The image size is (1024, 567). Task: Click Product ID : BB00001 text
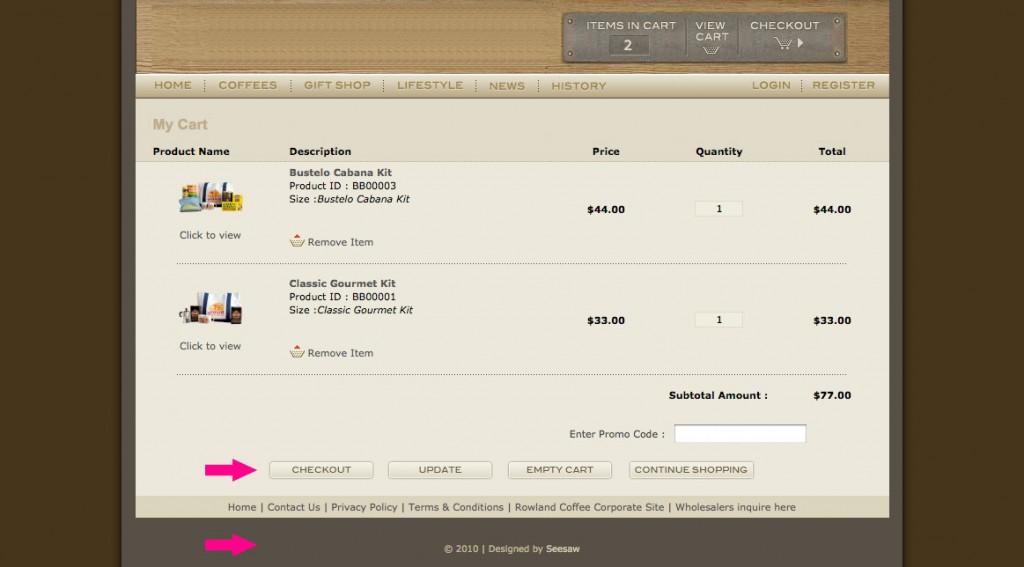pos(343,297)
